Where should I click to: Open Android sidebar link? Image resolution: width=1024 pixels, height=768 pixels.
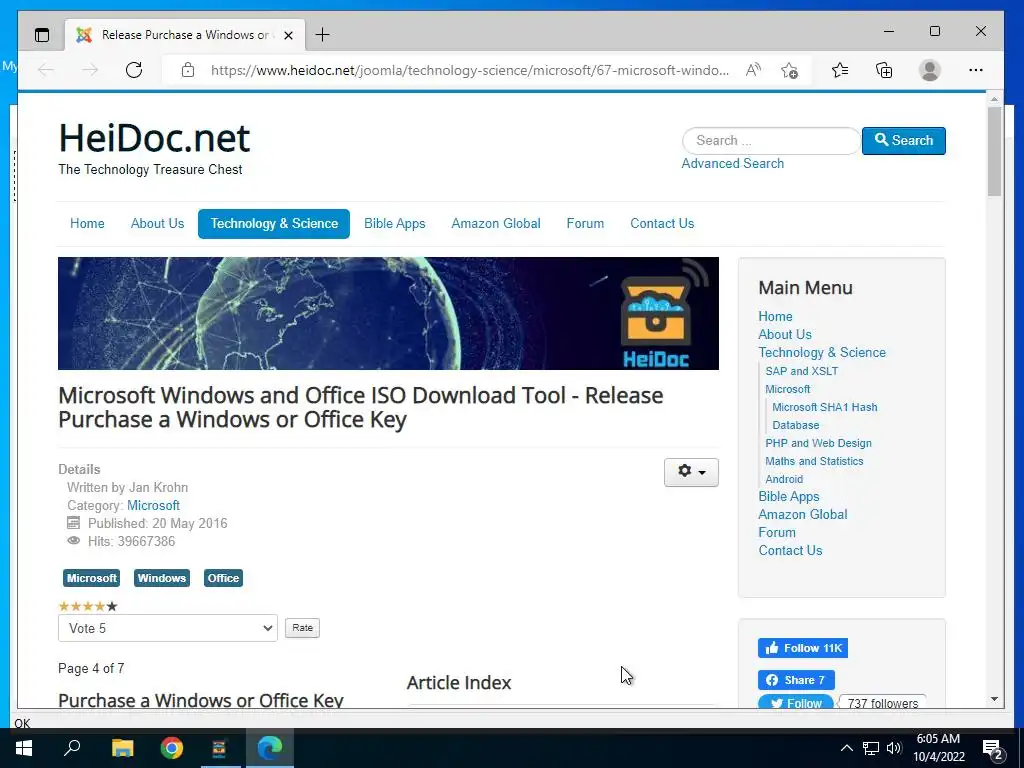pyautogui.click(x=784, y=479)
